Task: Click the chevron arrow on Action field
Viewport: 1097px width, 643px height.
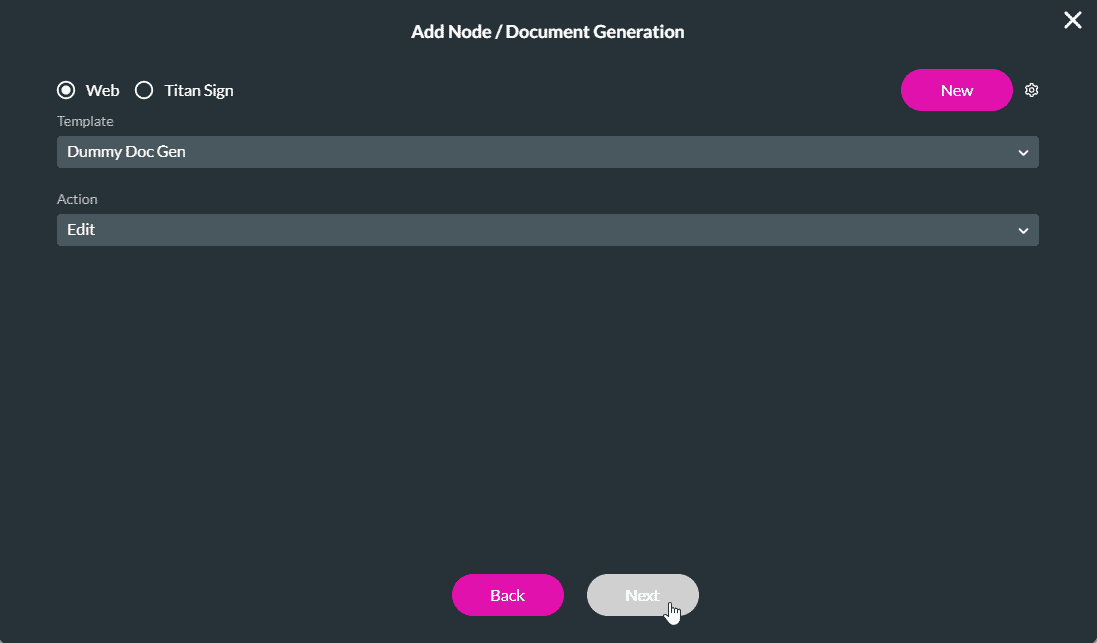Action: point(1023,231)
